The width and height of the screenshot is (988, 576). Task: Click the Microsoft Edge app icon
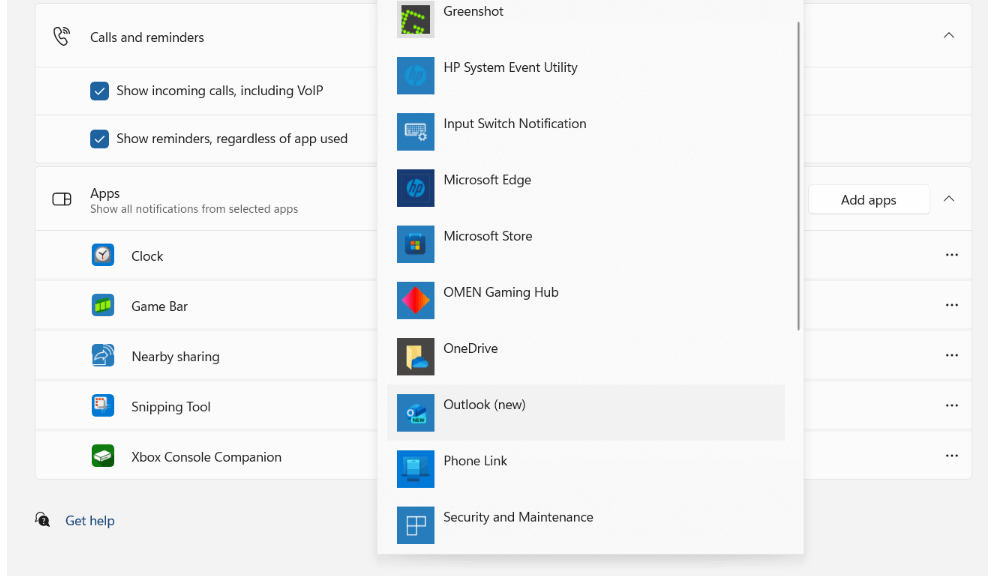tap(415, 188)
